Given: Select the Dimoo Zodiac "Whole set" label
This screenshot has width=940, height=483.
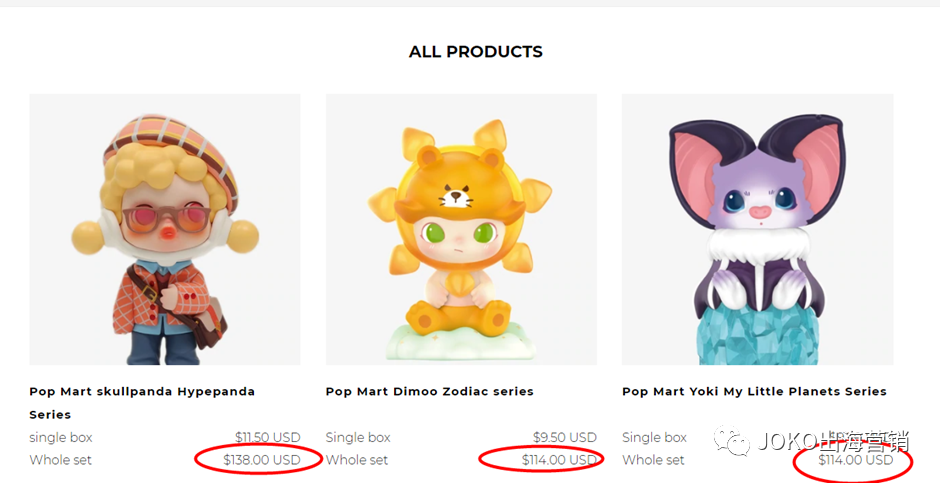Looking at the screenshot, I should (357, 460).
